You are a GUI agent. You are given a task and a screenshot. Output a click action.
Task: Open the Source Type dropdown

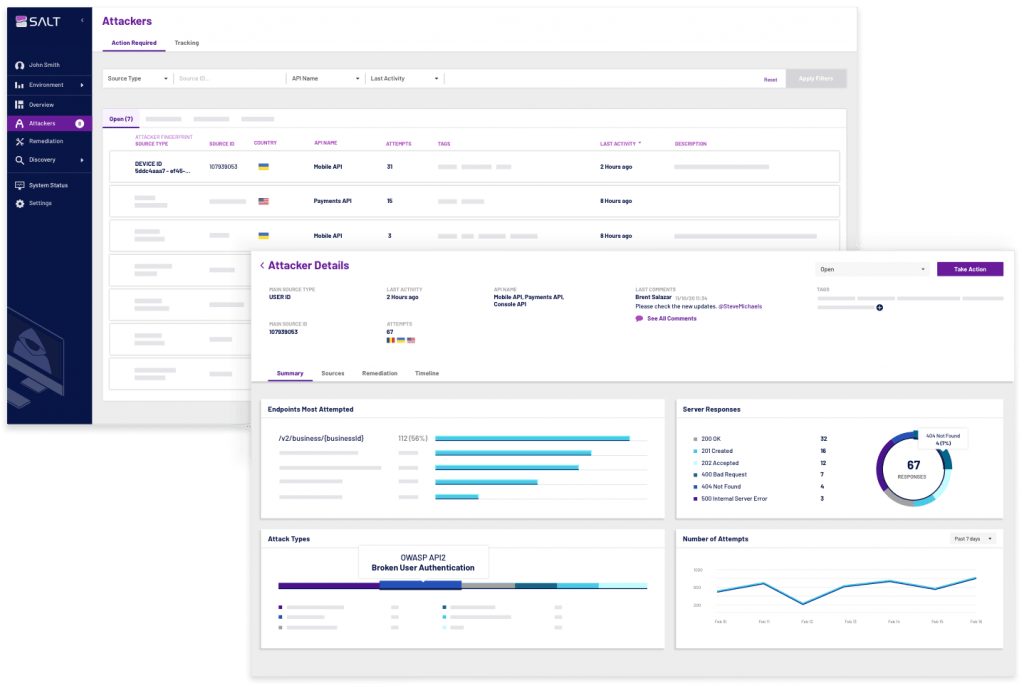coord(137,78)
